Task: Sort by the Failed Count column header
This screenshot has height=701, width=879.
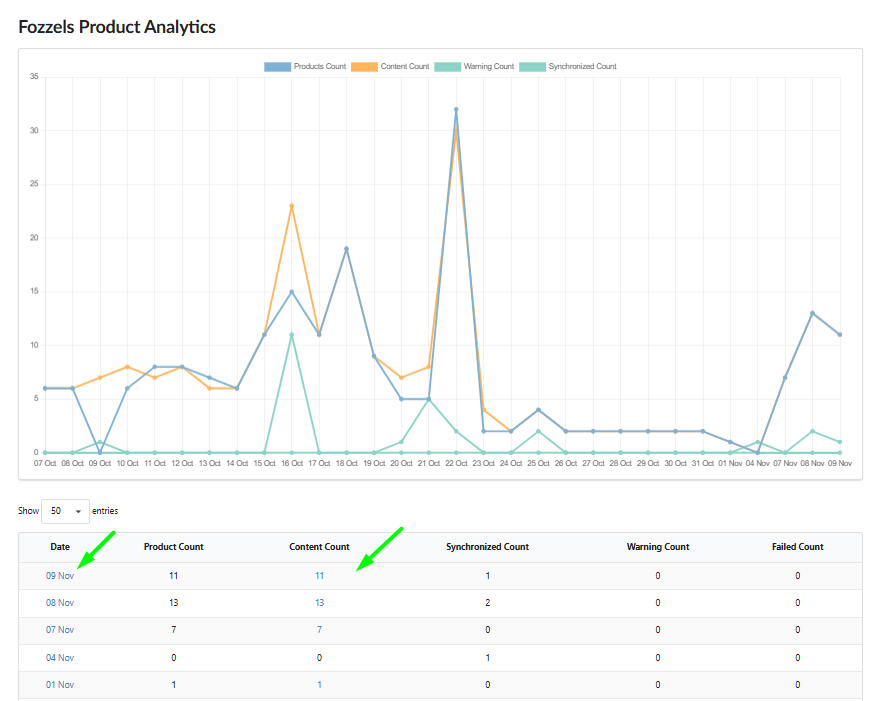Action: point(798,547)
